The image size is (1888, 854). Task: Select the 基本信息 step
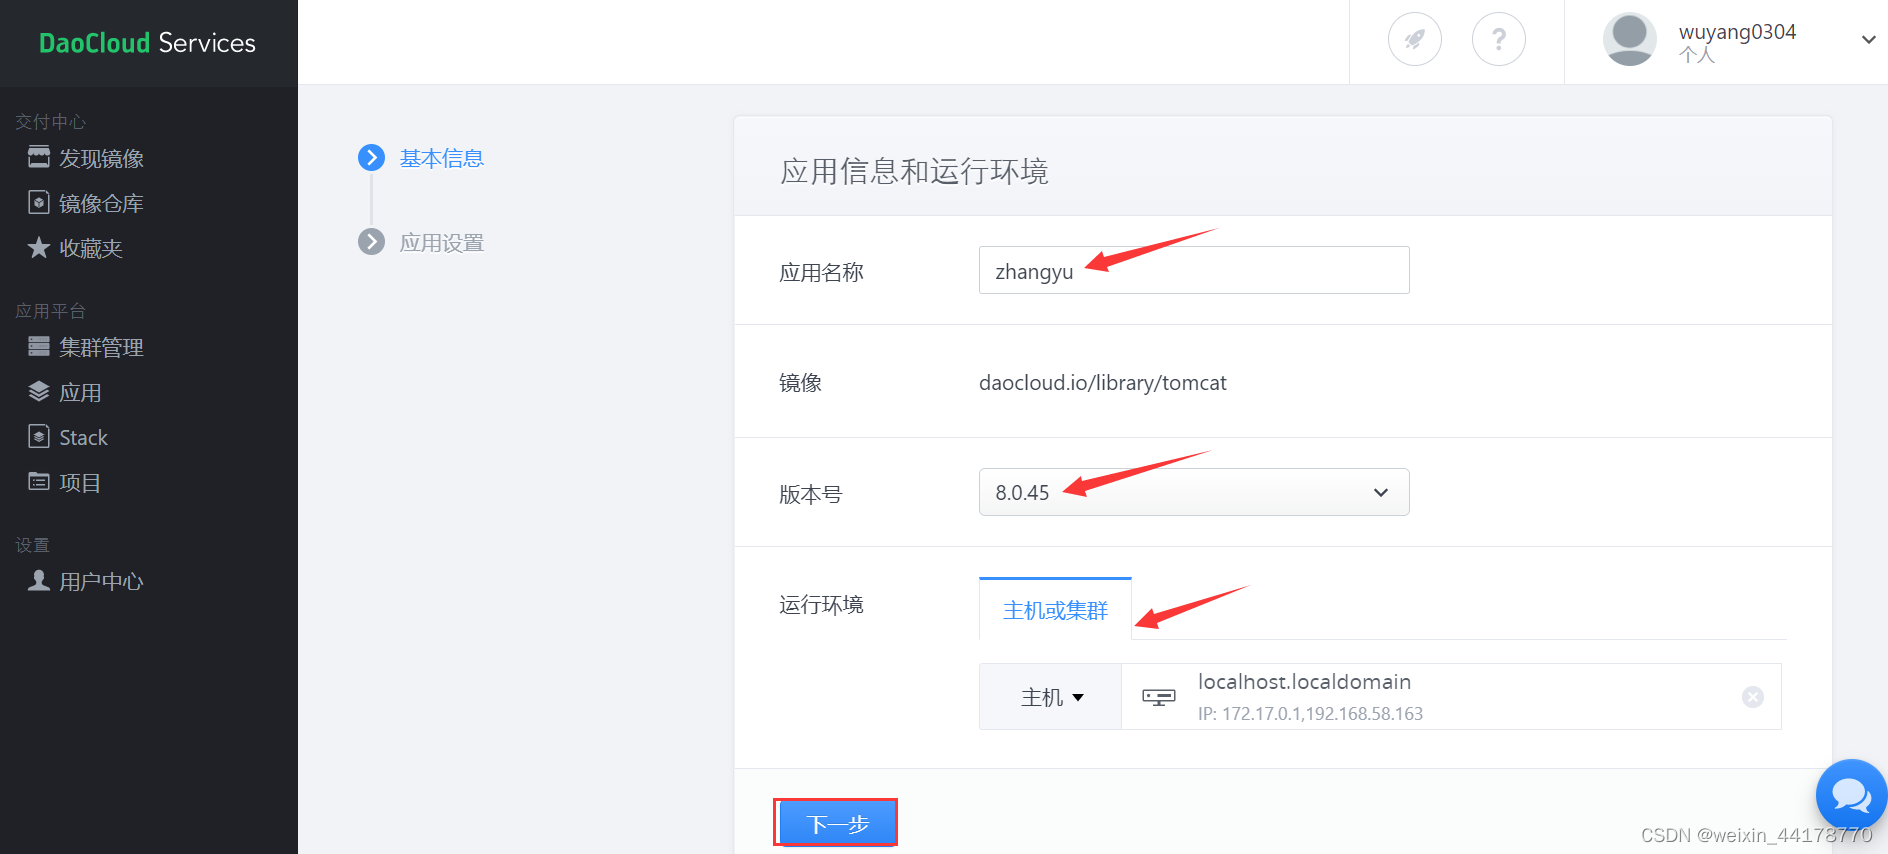[x=441, y=158]
